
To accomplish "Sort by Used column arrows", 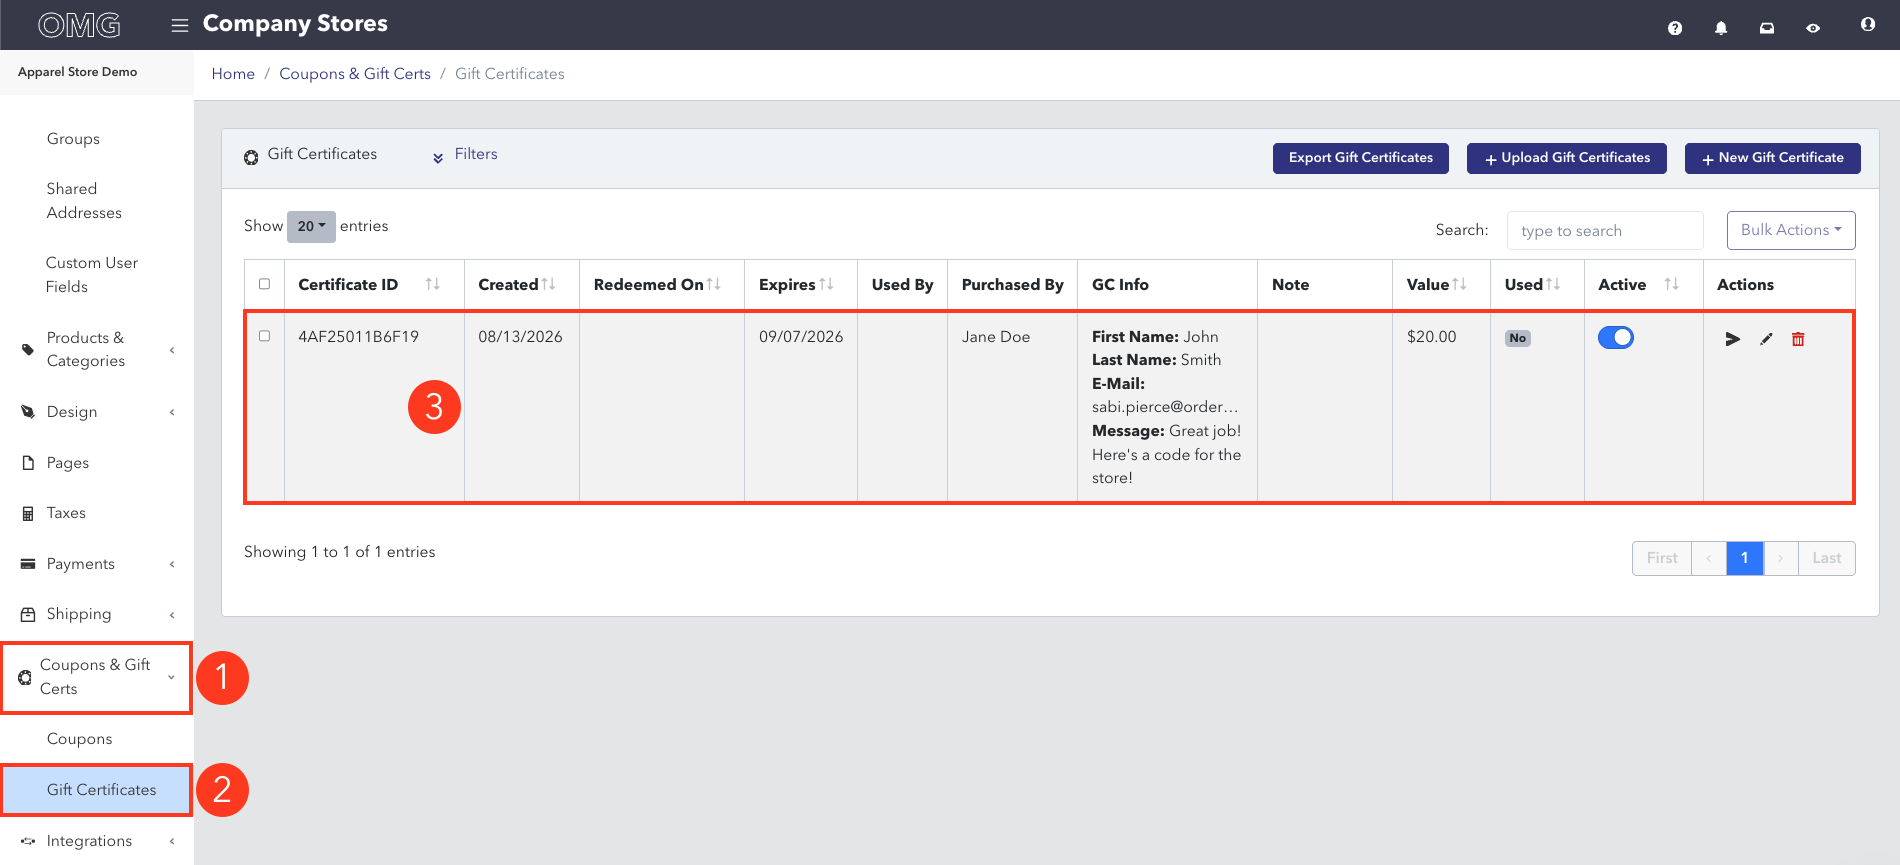I will coord(1552,284).
